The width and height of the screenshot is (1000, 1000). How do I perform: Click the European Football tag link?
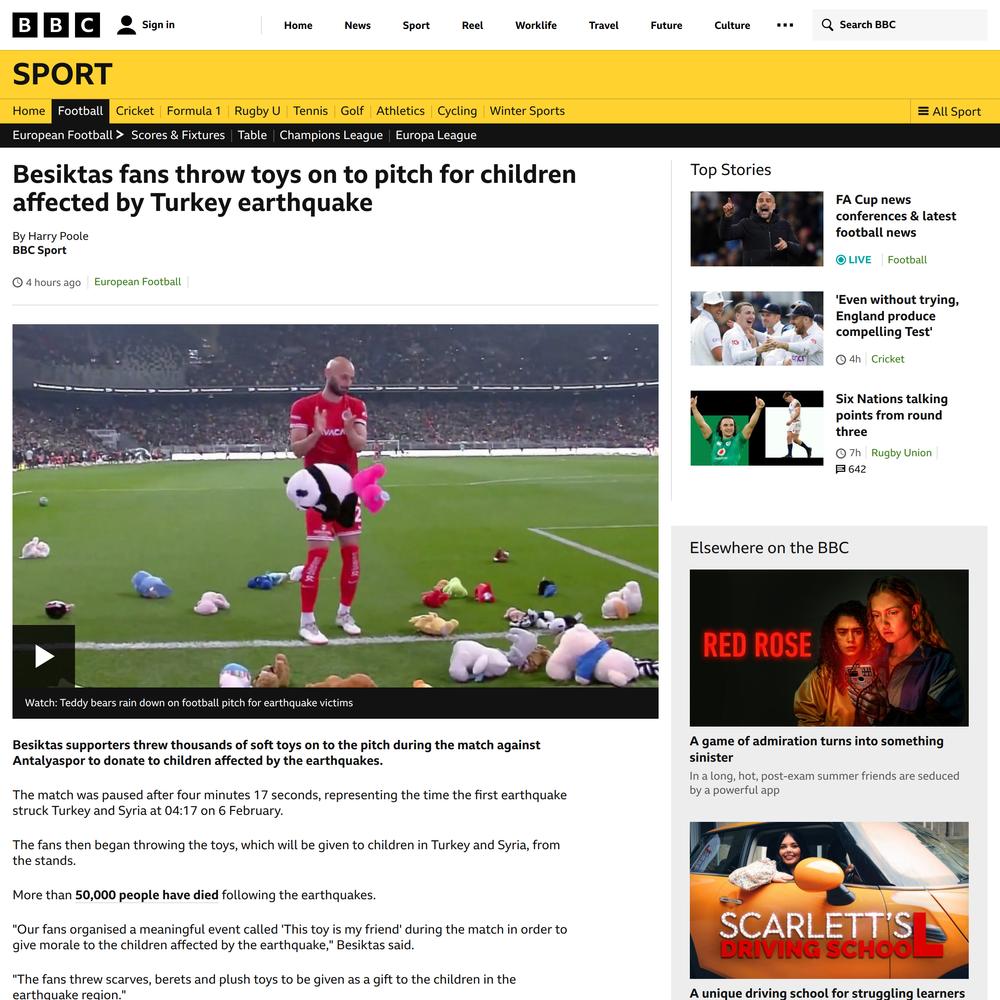coord(138,282)
